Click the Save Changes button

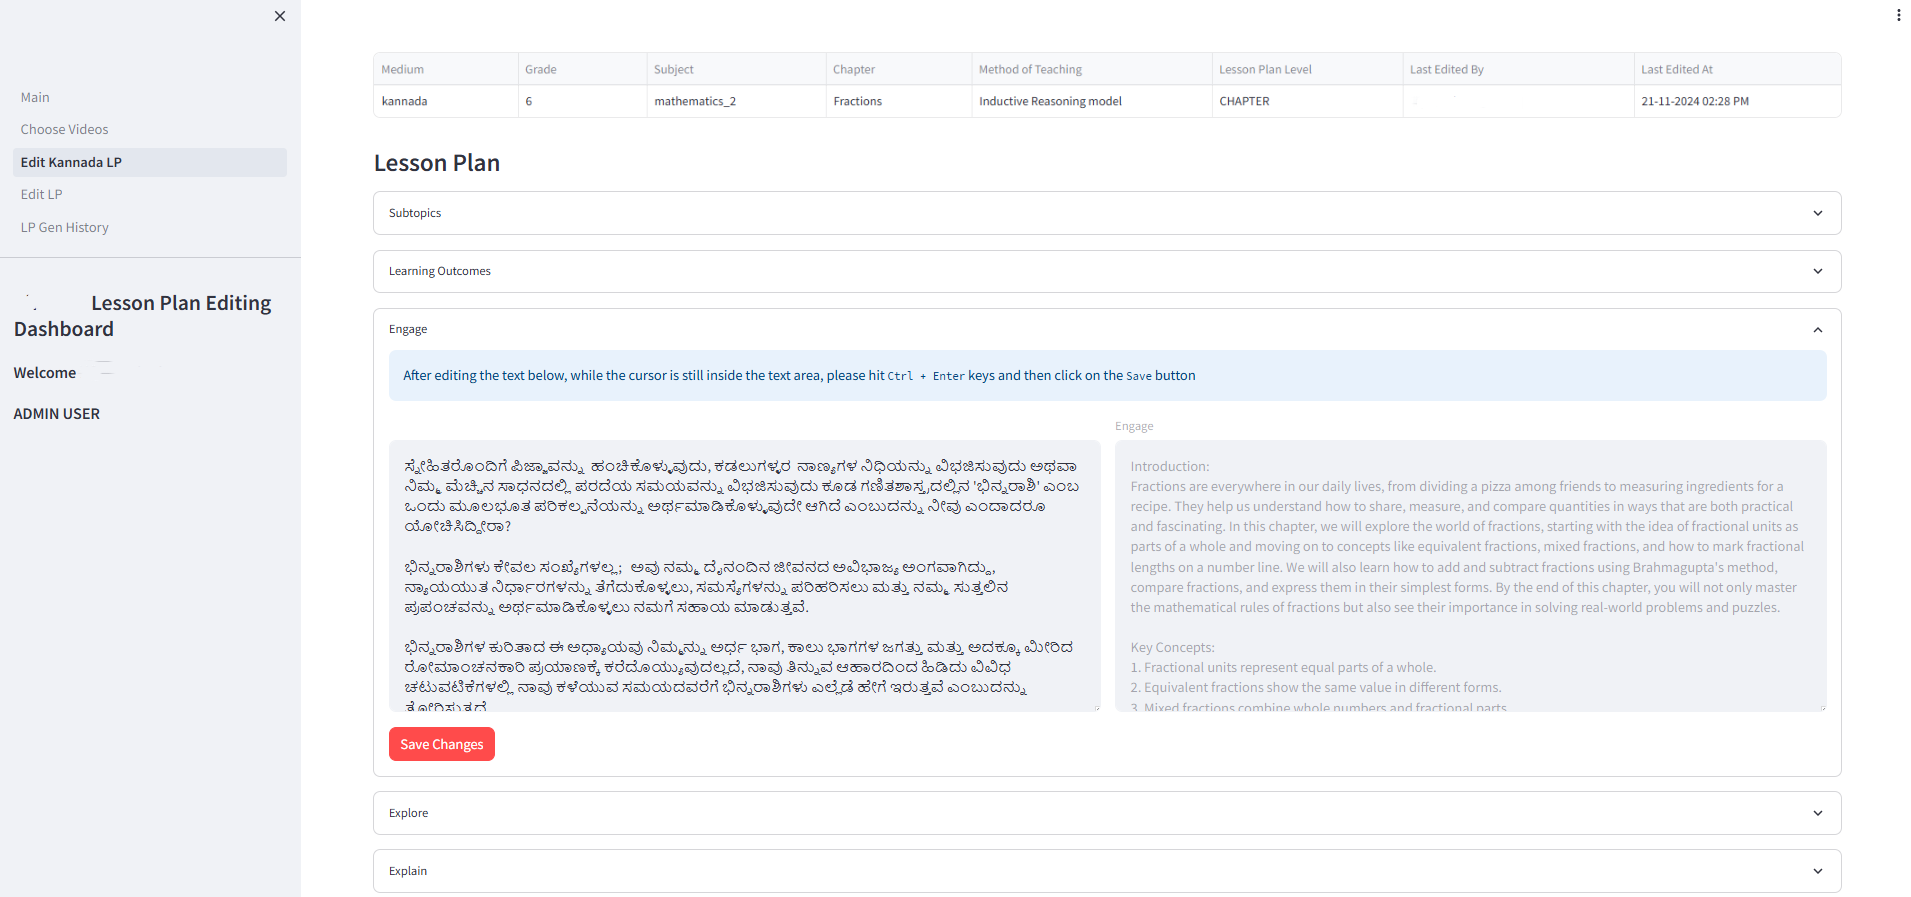(441, 744)
